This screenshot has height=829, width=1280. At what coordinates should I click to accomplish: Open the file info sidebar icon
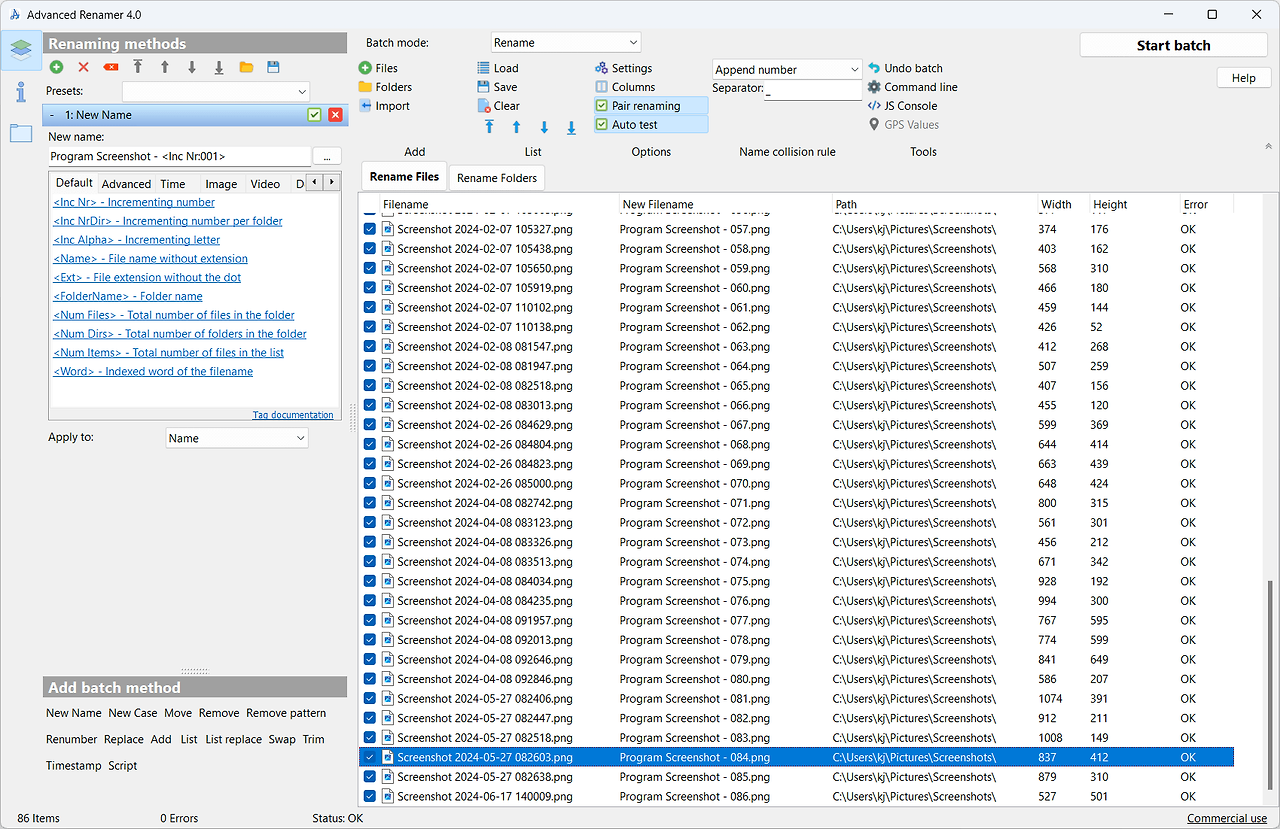(x=21, y=92)
